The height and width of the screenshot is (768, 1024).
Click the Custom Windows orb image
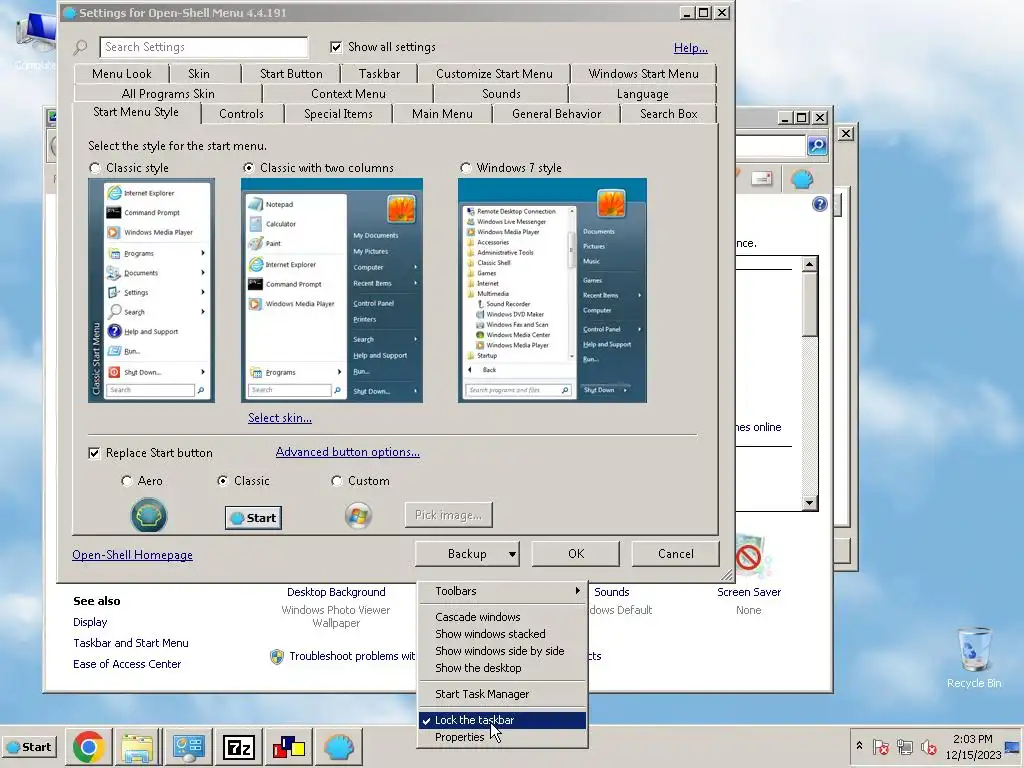click(x=358, y=516)
